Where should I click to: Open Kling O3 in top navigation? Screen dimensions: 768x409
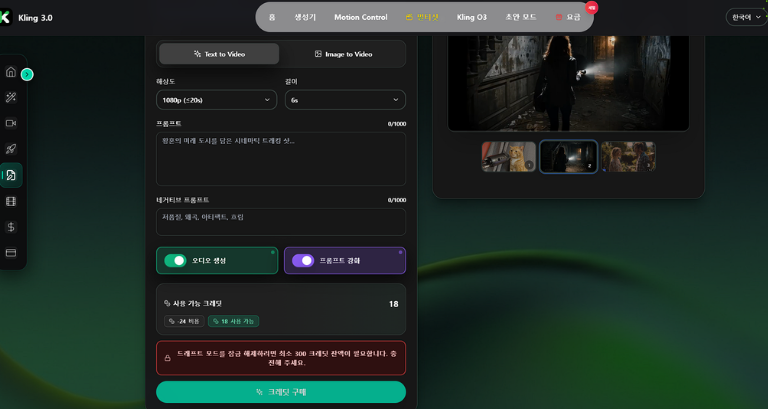click(x=472, y=17)
